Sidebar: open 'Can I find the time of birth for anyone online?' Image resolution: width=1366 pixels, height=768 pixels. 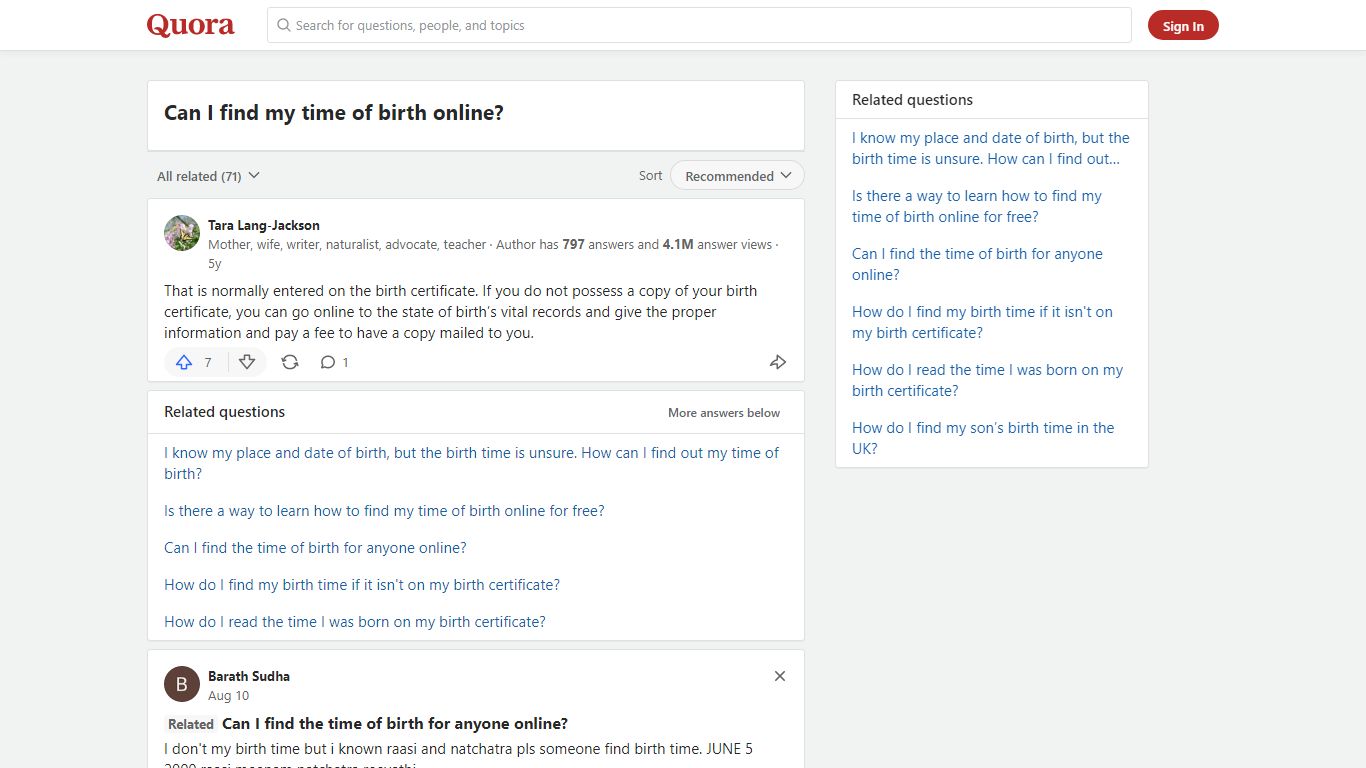(x=977, y=264)
